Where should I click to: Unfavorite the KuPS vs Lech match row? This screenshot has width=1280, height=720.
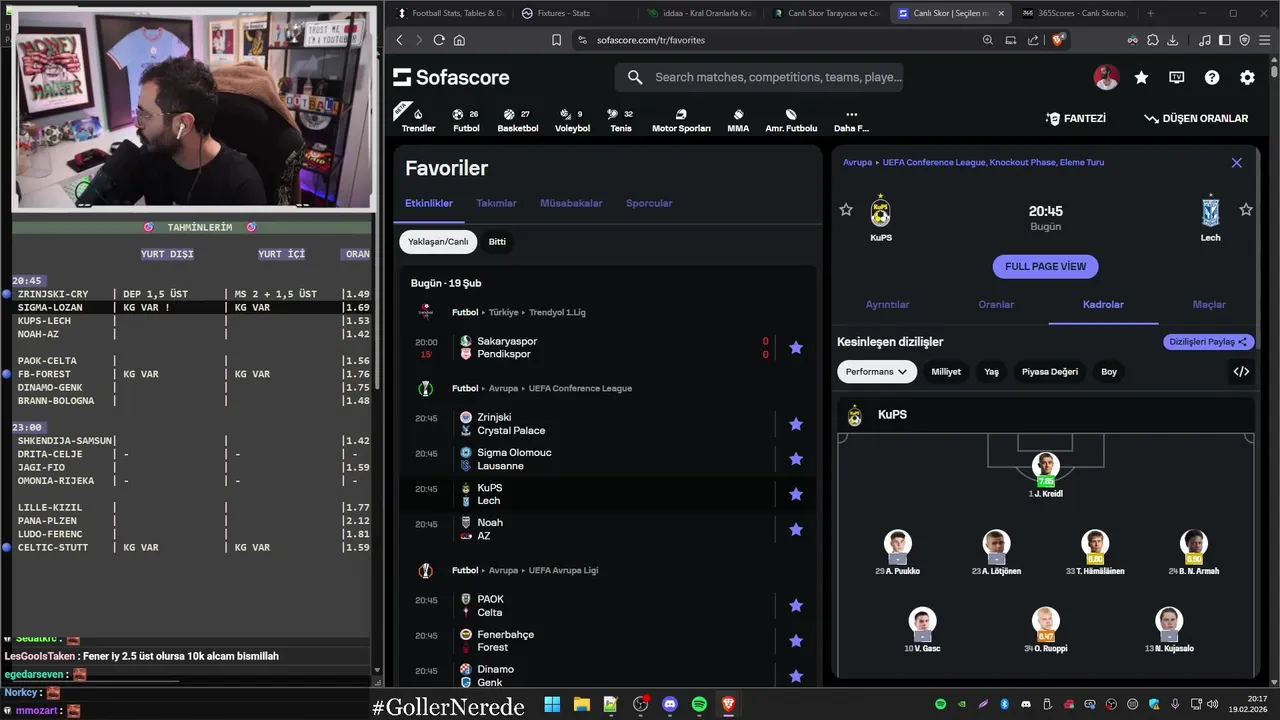click(796, 494)
